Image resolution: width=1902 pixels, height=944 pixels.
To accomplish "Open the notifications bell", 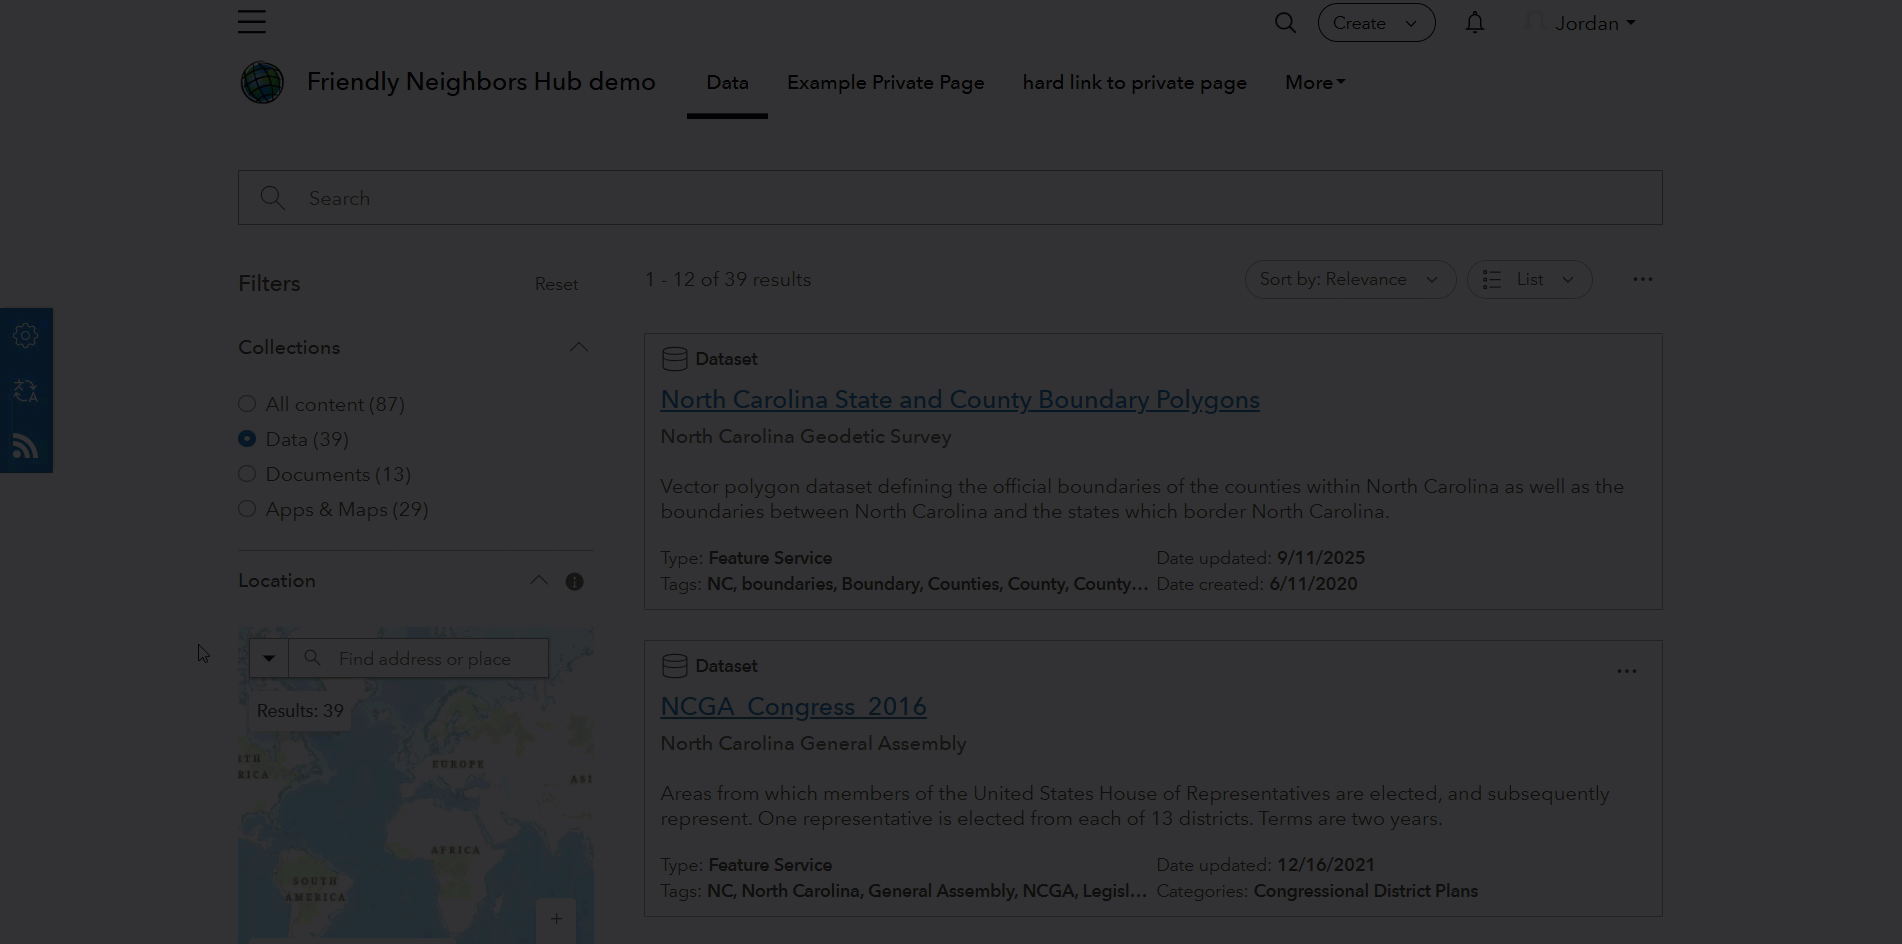I will click(x=1474, y=22).
